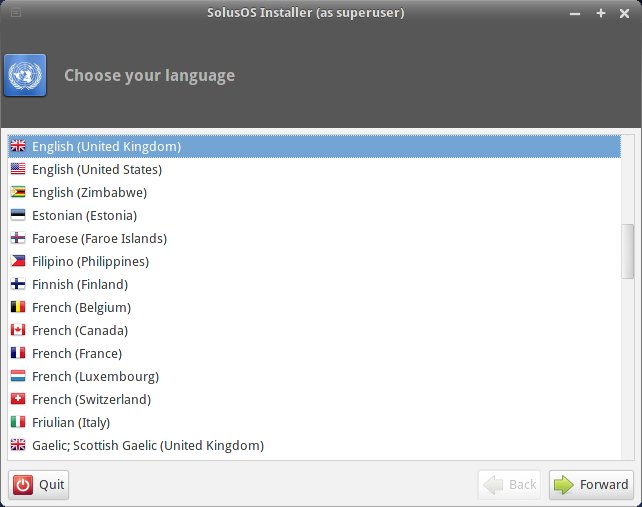The height and width of the screenshot is (507, 642).
Task: Click the Switzerland flag icon
Action: (18, 398)
